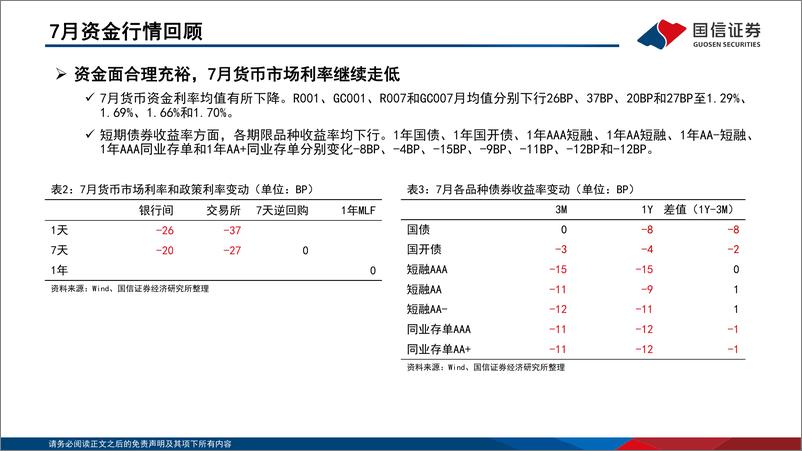Select the 差值 value -1 for 同业存单AA+
Screen dimensions: 802x451
[x=733, y=349]
